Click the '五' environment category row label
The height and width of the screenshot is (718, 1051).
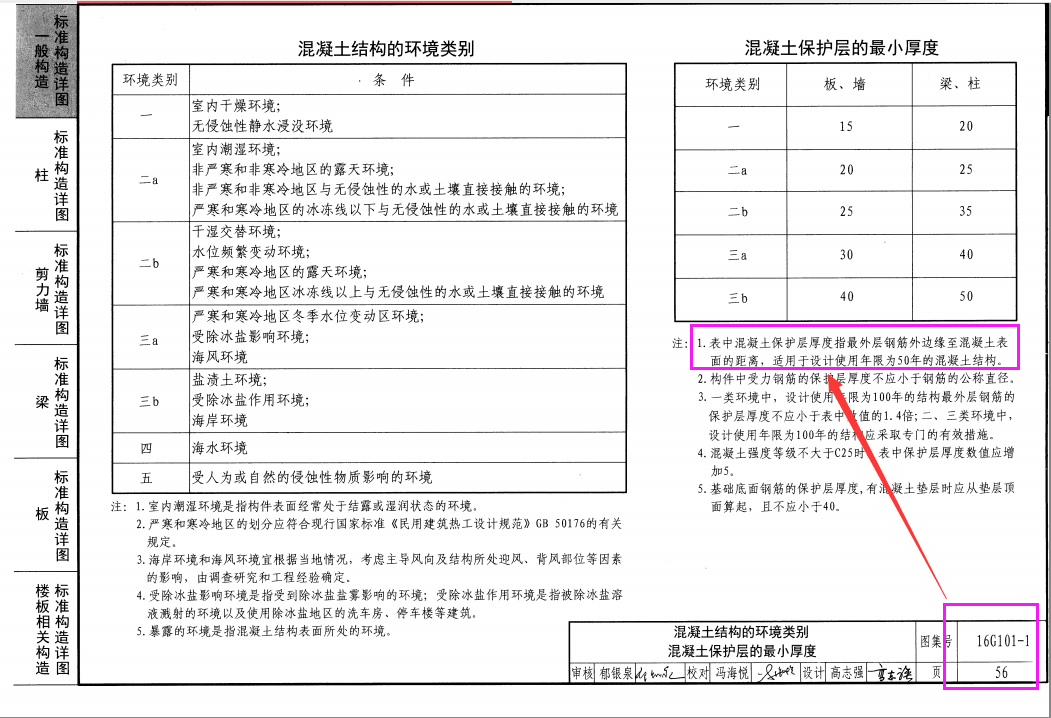(147, 478)
